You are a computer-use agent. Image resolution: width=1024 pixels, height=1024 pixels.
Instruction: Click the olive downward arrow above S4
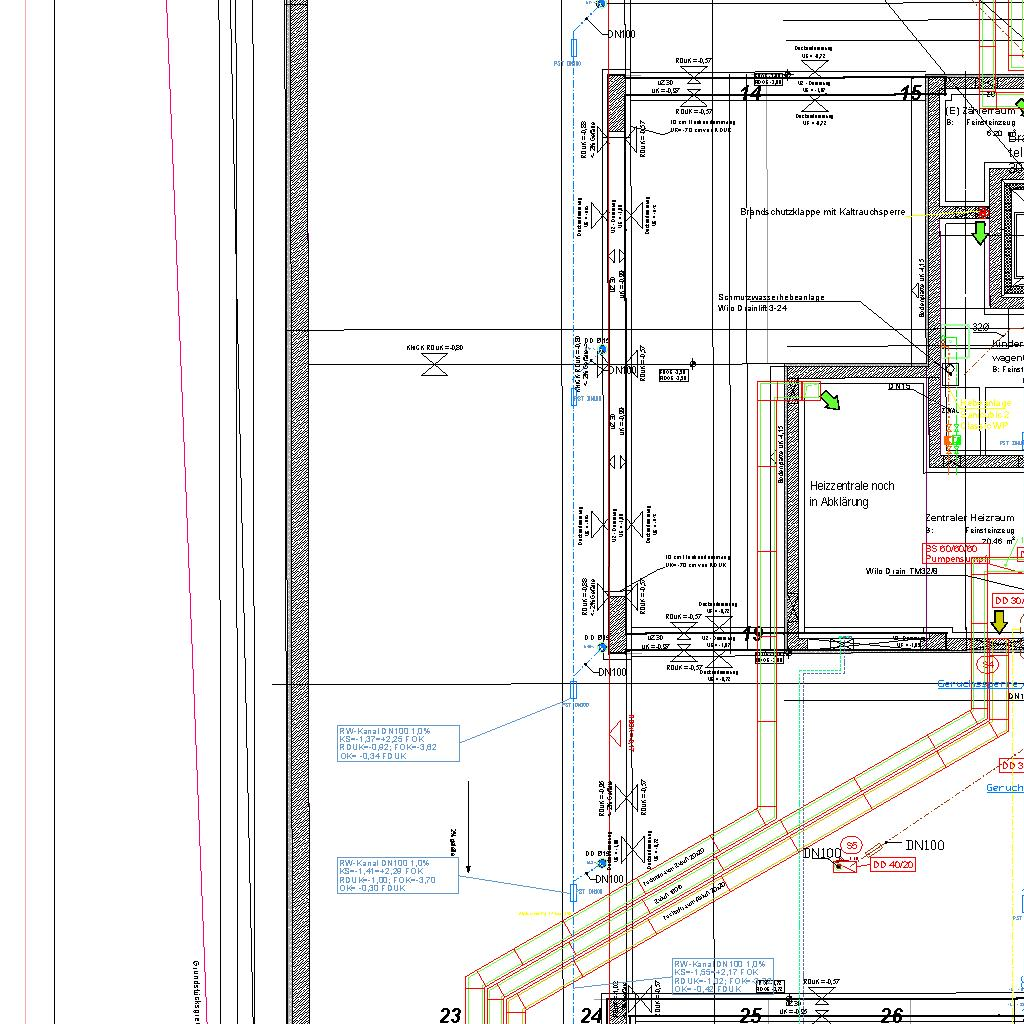[x=999, y=622]
